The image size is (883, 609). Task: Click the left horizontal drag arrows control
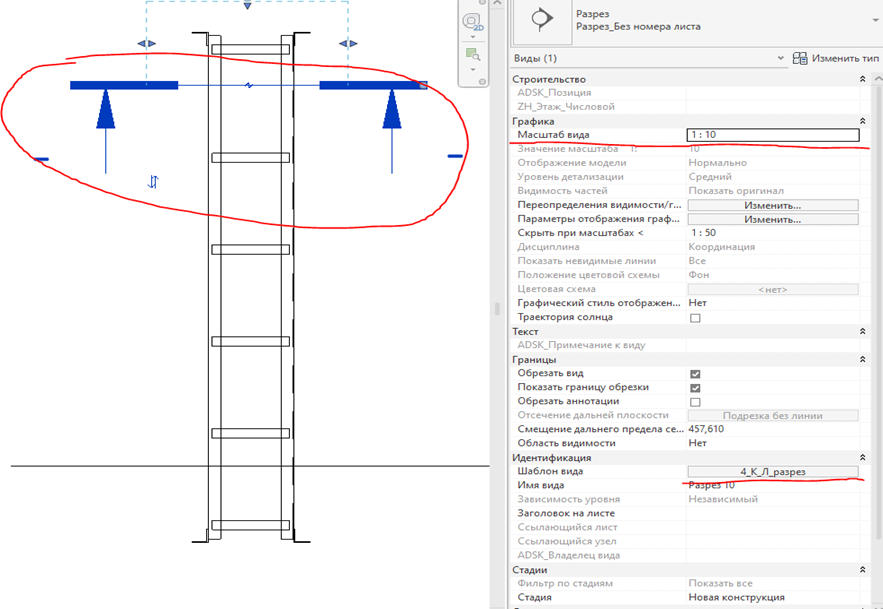coord(146,43)
